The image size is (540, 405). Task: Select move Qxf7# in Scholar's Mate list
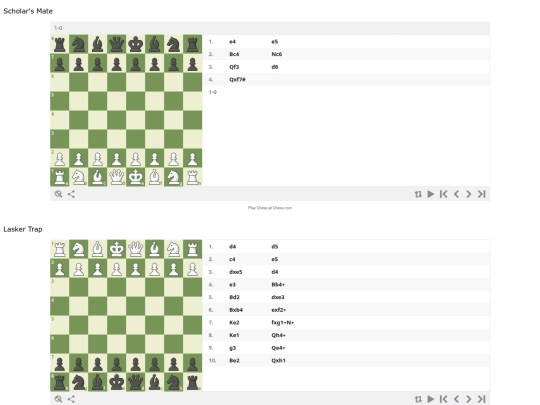pos(237,80)
